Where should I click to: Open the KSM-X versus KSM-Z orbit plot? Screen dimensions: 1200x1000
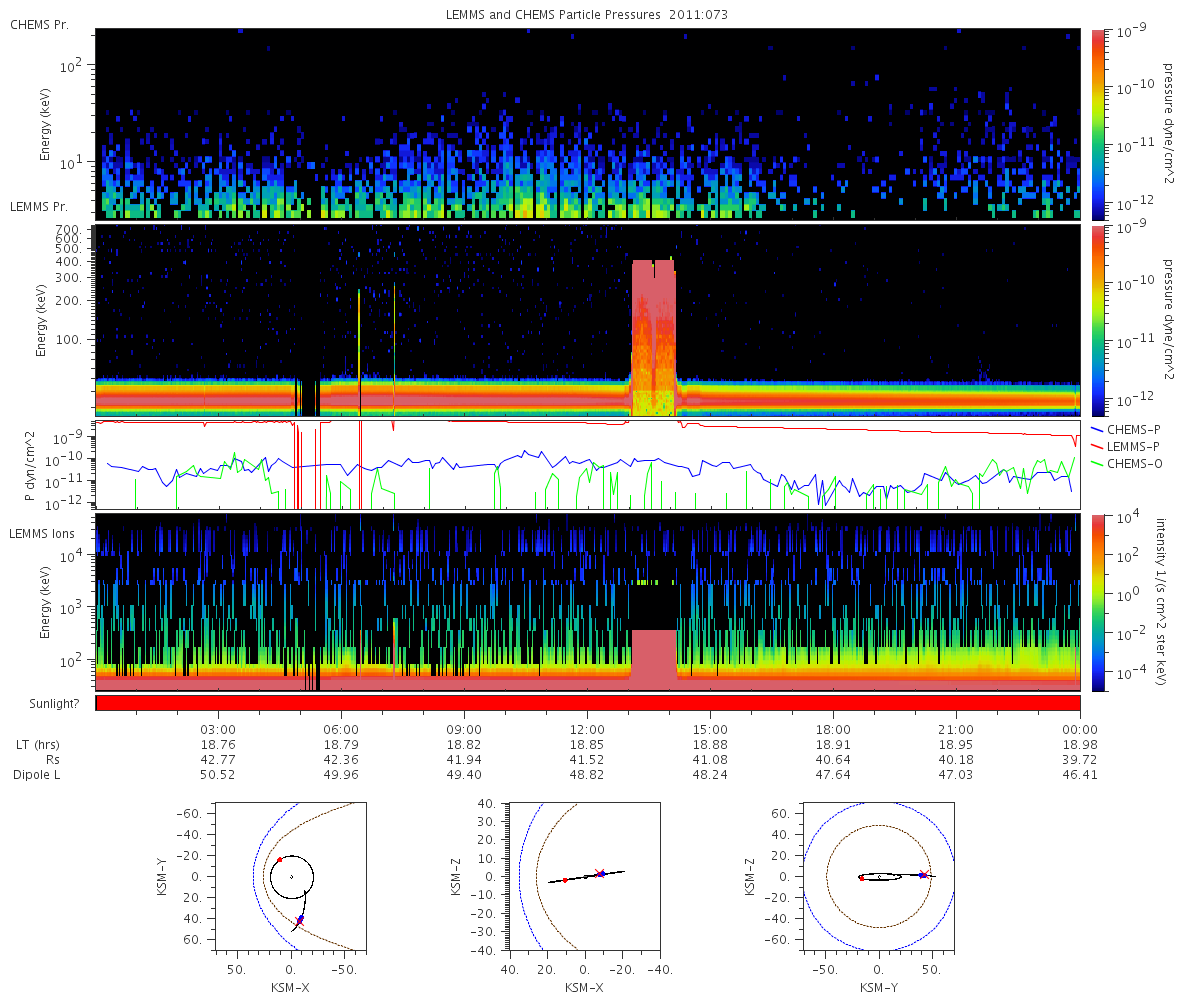[x=583, y=875]
